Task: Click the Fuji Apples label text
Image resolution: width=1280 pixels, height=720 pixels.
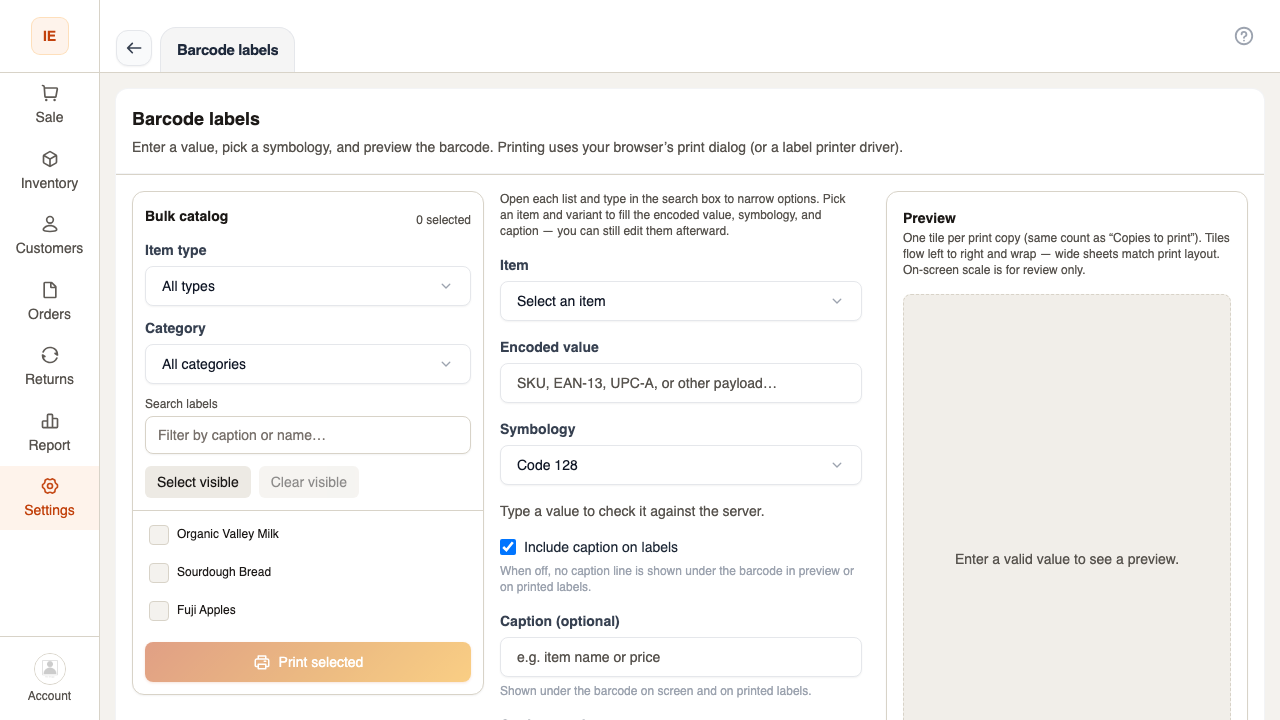Action: pos(206,610)
